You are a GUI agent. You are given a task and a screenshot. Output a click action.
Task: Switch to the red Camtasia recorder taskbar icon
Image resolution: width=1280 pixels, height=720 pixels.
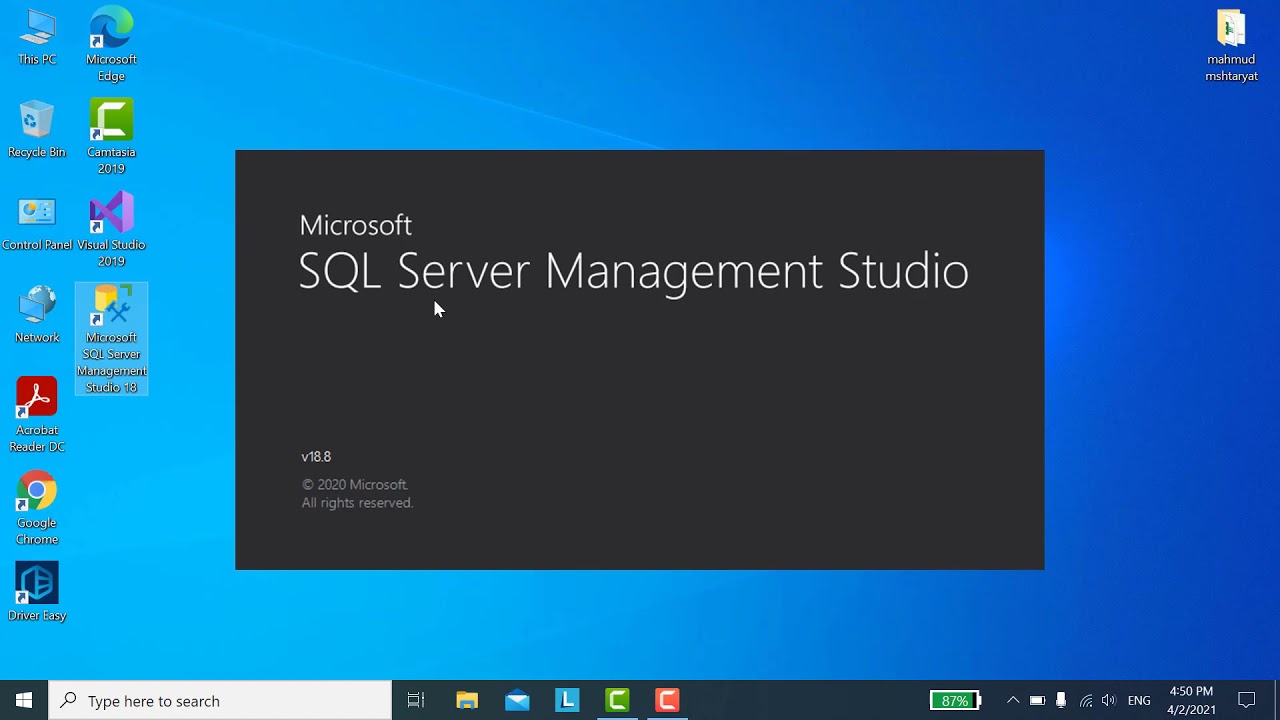click(x=667, y=700)
